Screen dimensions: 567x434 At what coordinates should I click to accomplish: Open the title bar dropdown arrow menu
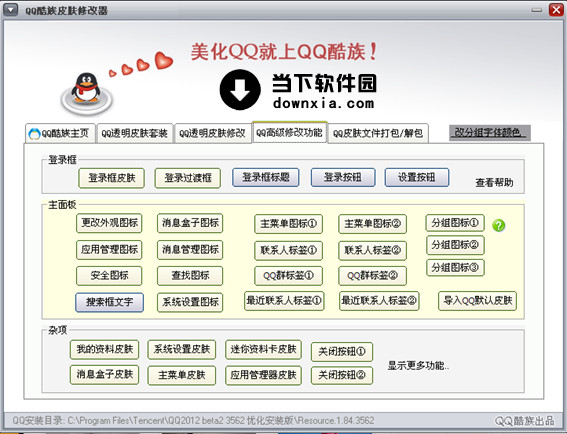pos(10,9)
